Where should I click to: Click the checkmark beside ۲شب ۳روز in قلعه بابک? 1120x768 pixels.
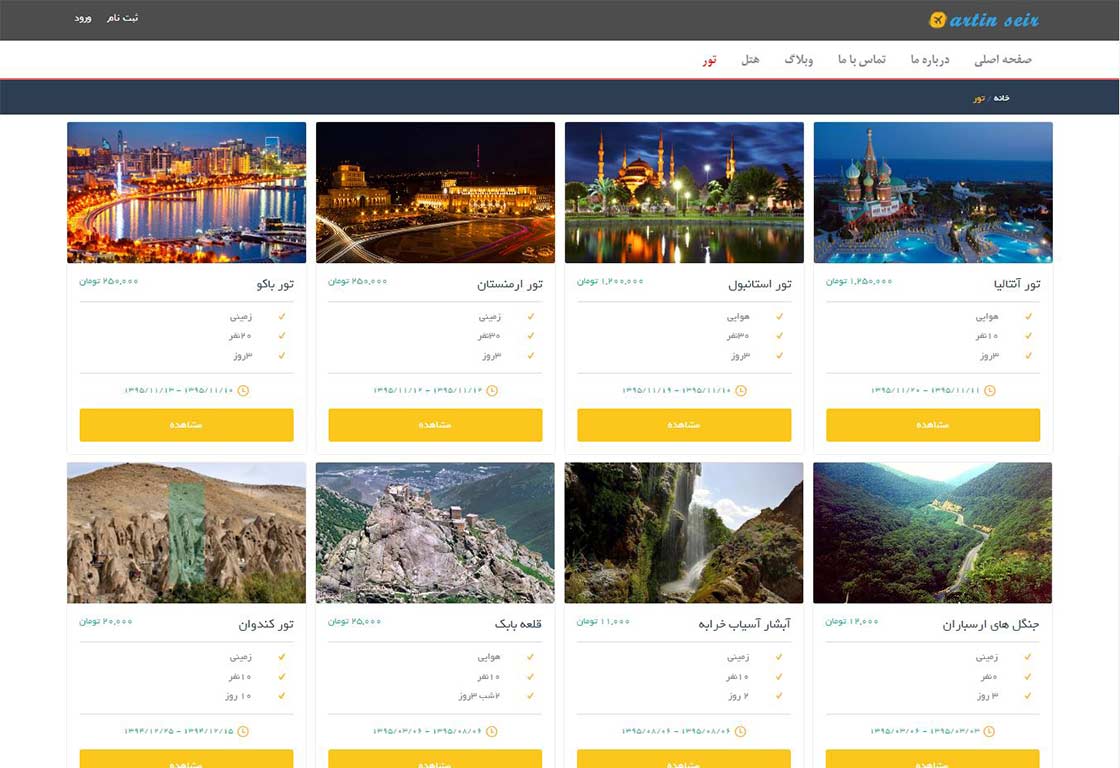tap(531, 696)
